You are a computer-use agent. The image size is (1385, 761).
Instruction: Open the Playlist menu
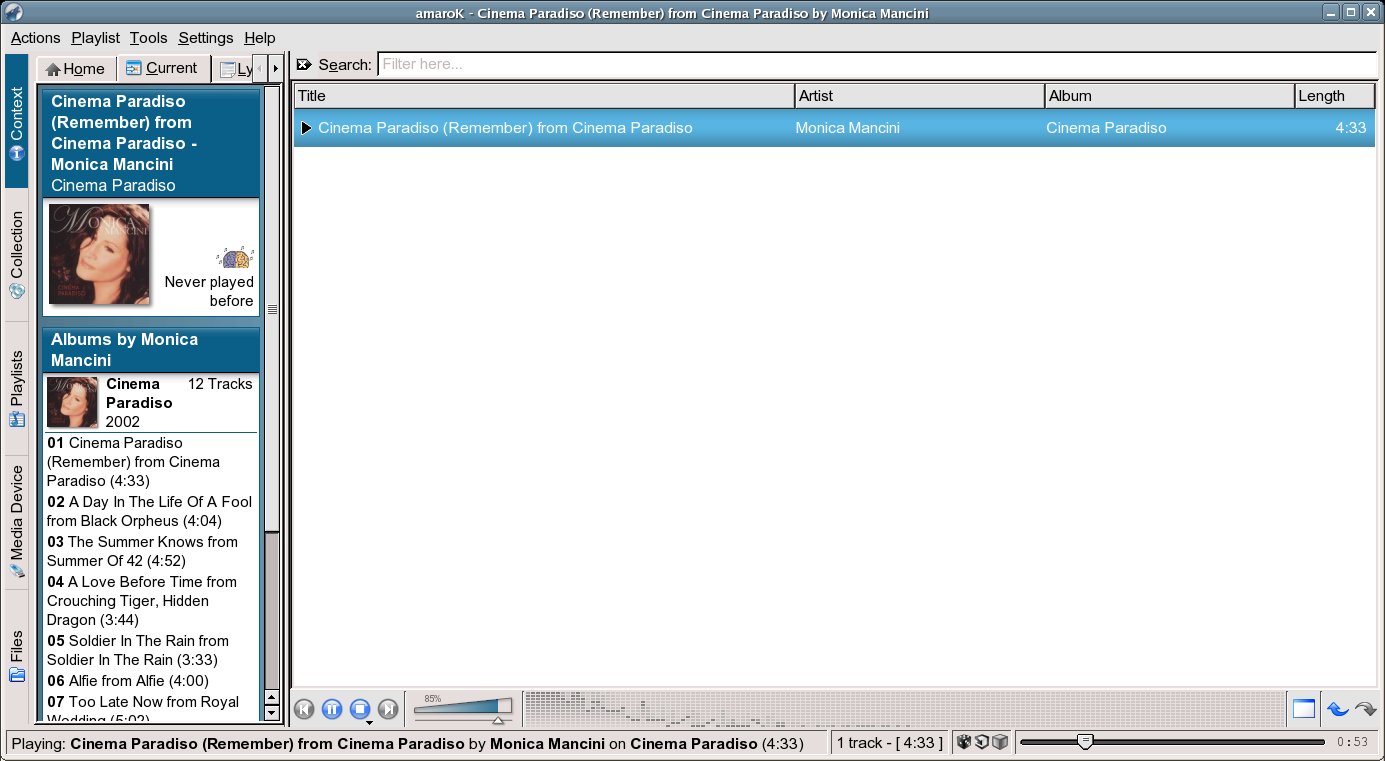click(95, 38)
